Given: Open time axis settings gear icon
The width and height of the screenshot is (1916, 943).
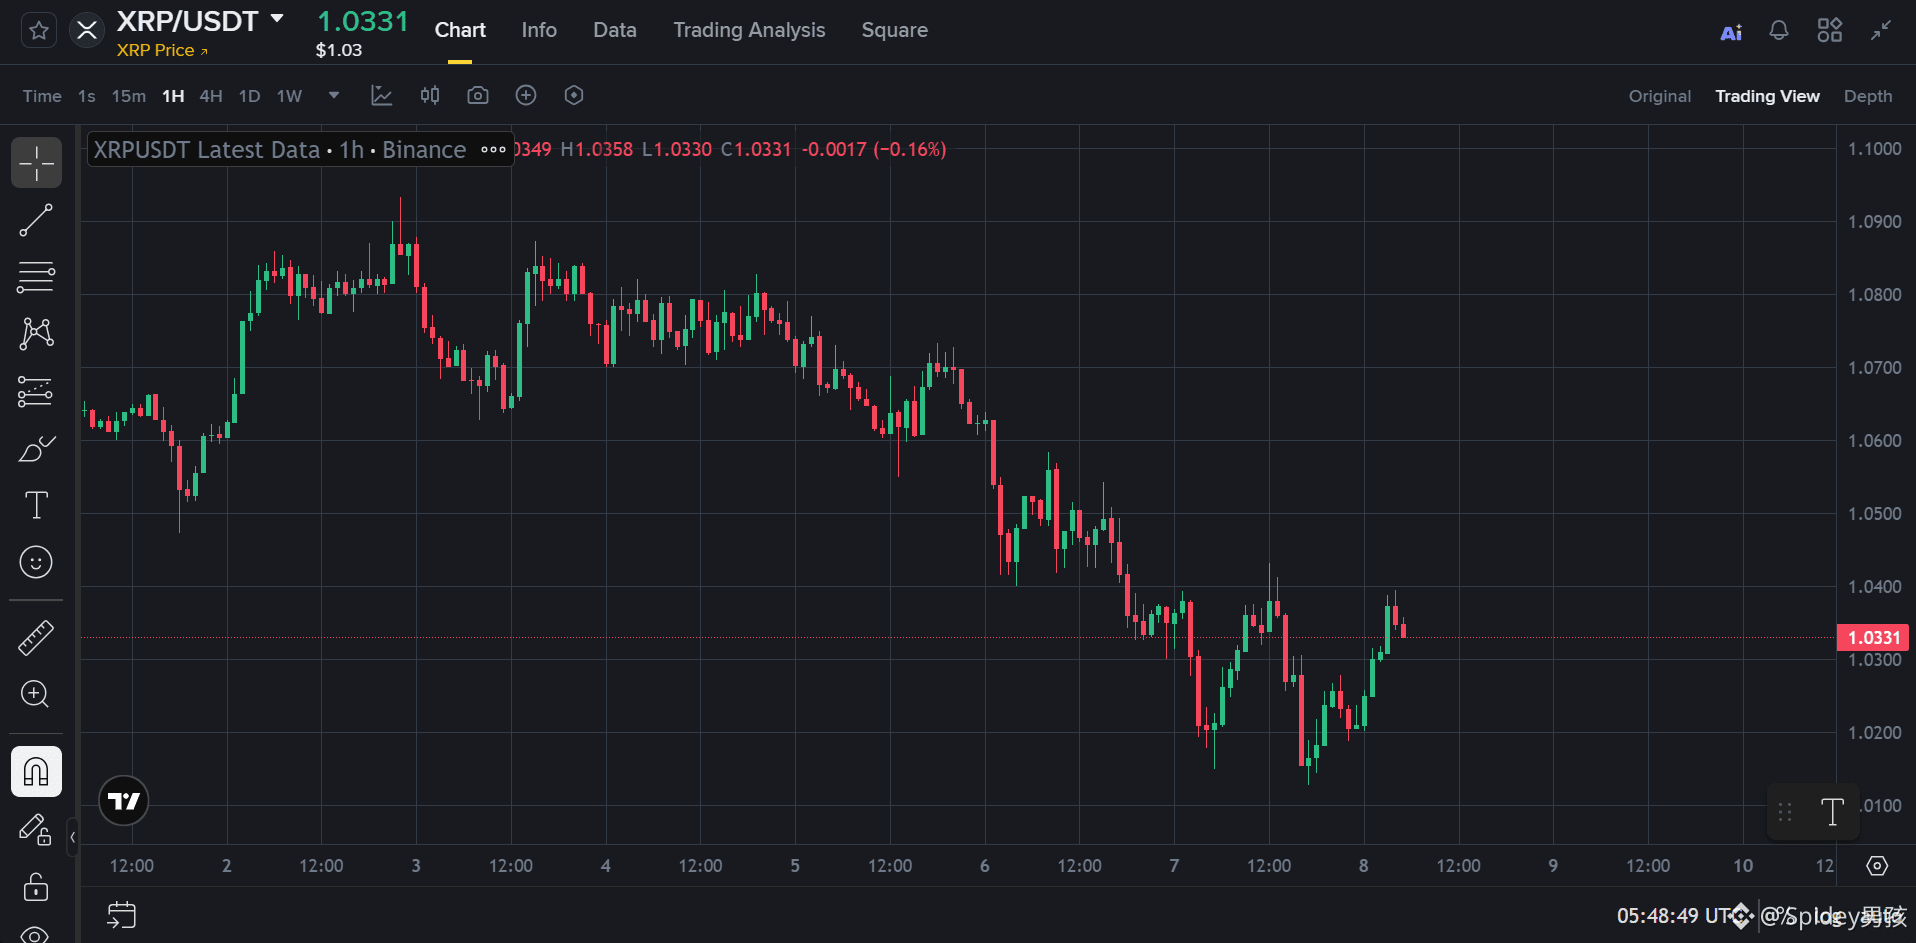Looking at the screenshot, I should (x=1877, y=866).
